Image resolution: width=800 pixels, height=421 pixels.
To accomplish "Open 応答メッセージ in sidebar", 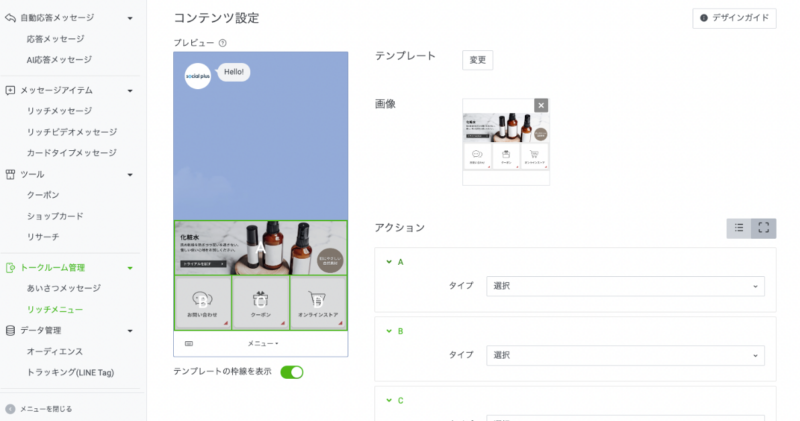I will coord(56,39).
